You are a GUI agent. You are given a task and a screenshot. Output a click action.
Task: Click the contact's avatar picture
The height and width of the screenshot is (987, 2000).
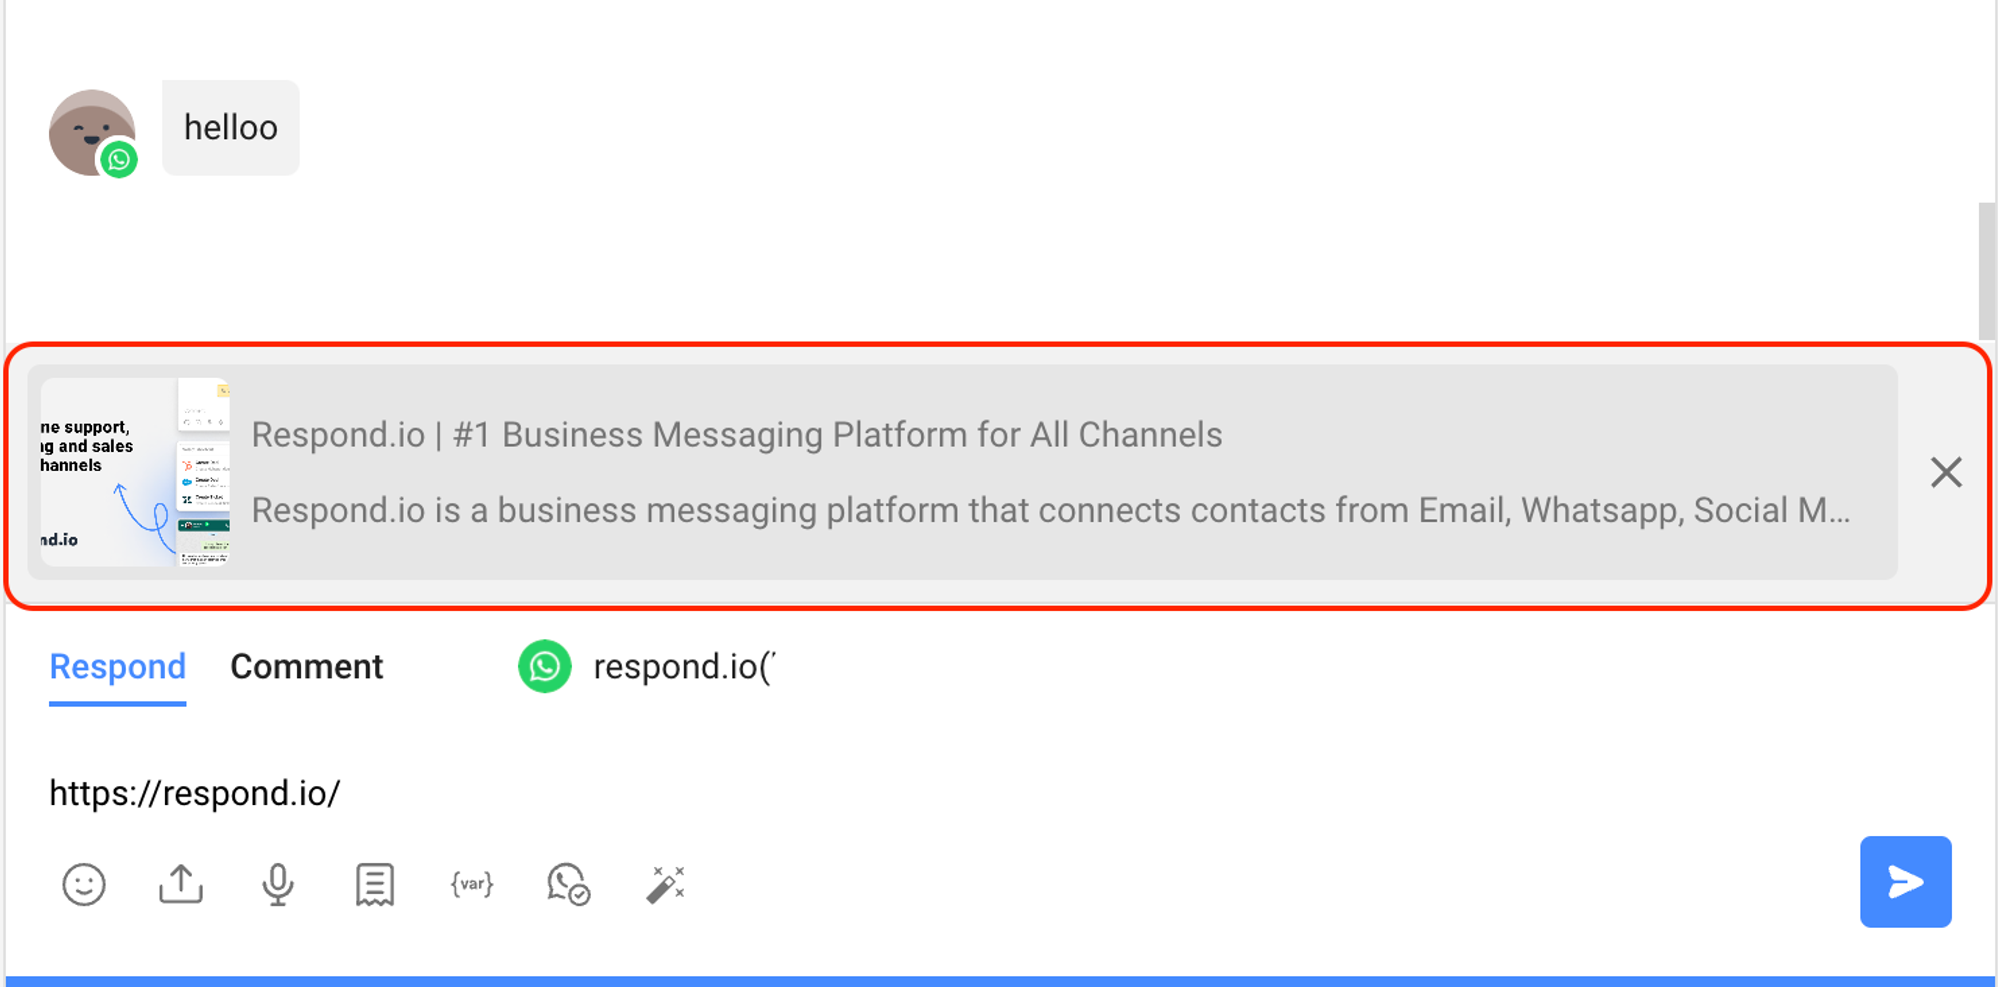[x=90, y=131]
